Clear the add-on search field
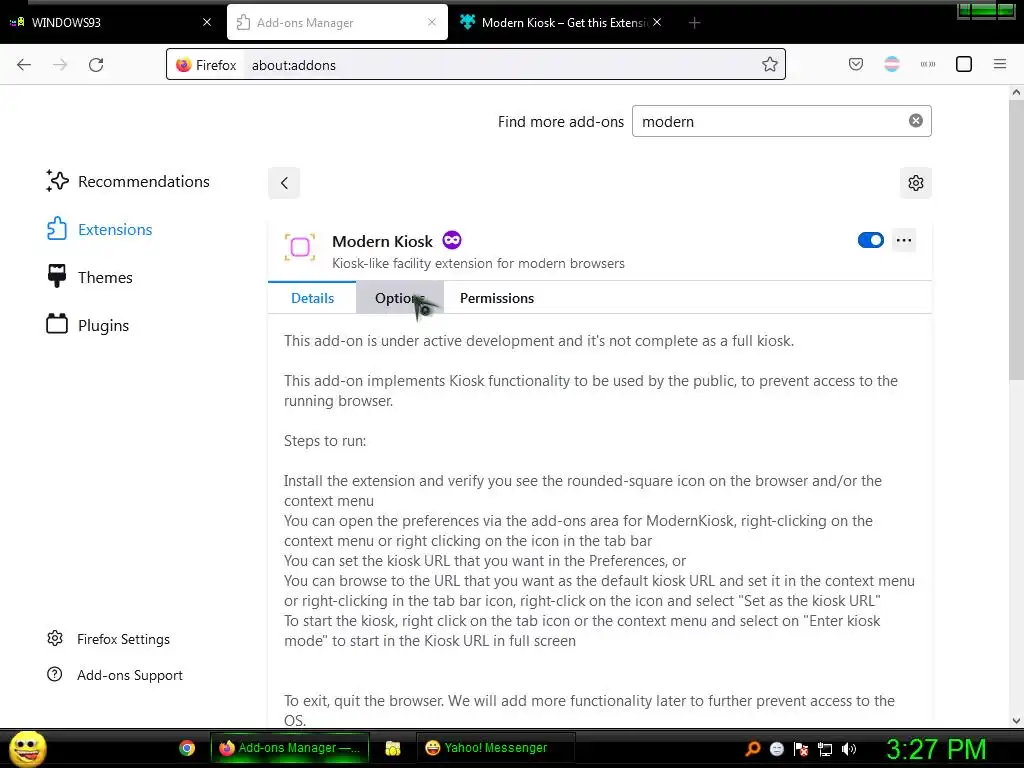Screen dimensions: 1024x768 click(916, 121)
